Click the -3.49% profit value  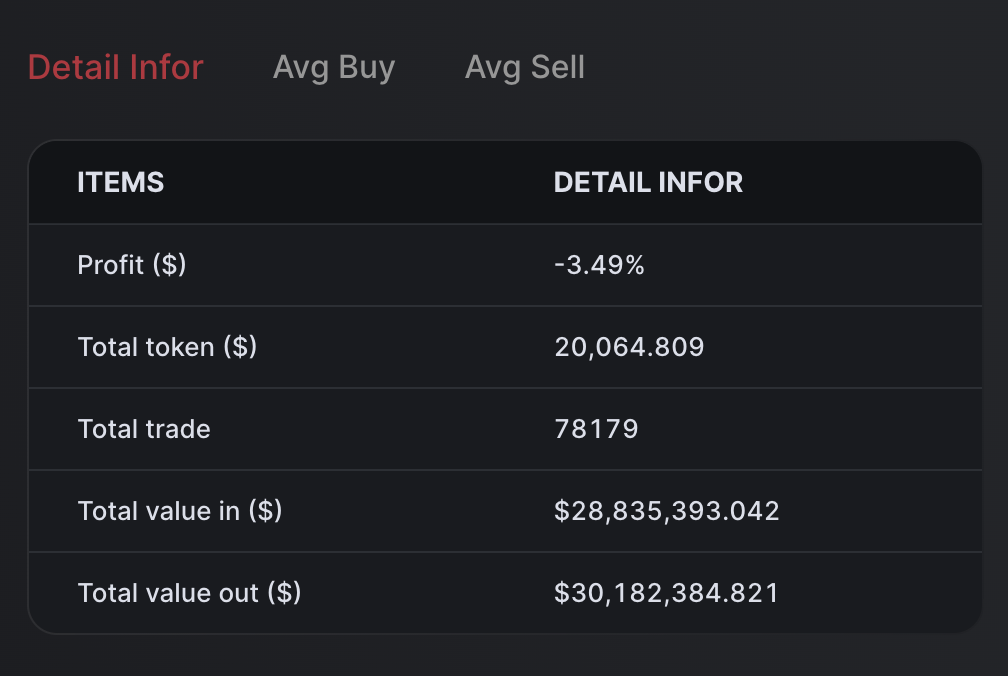[x=600, y=265]
